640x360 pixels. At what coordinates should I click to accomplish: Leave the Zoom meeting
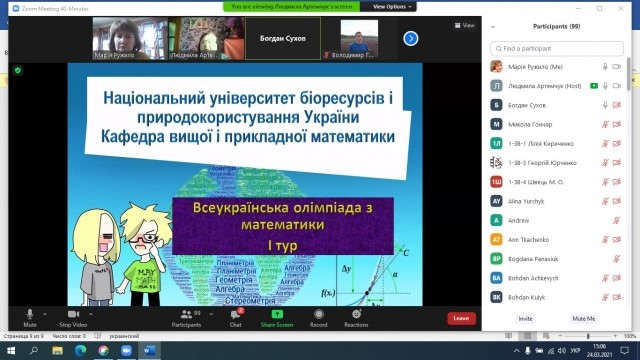point(461,318)
